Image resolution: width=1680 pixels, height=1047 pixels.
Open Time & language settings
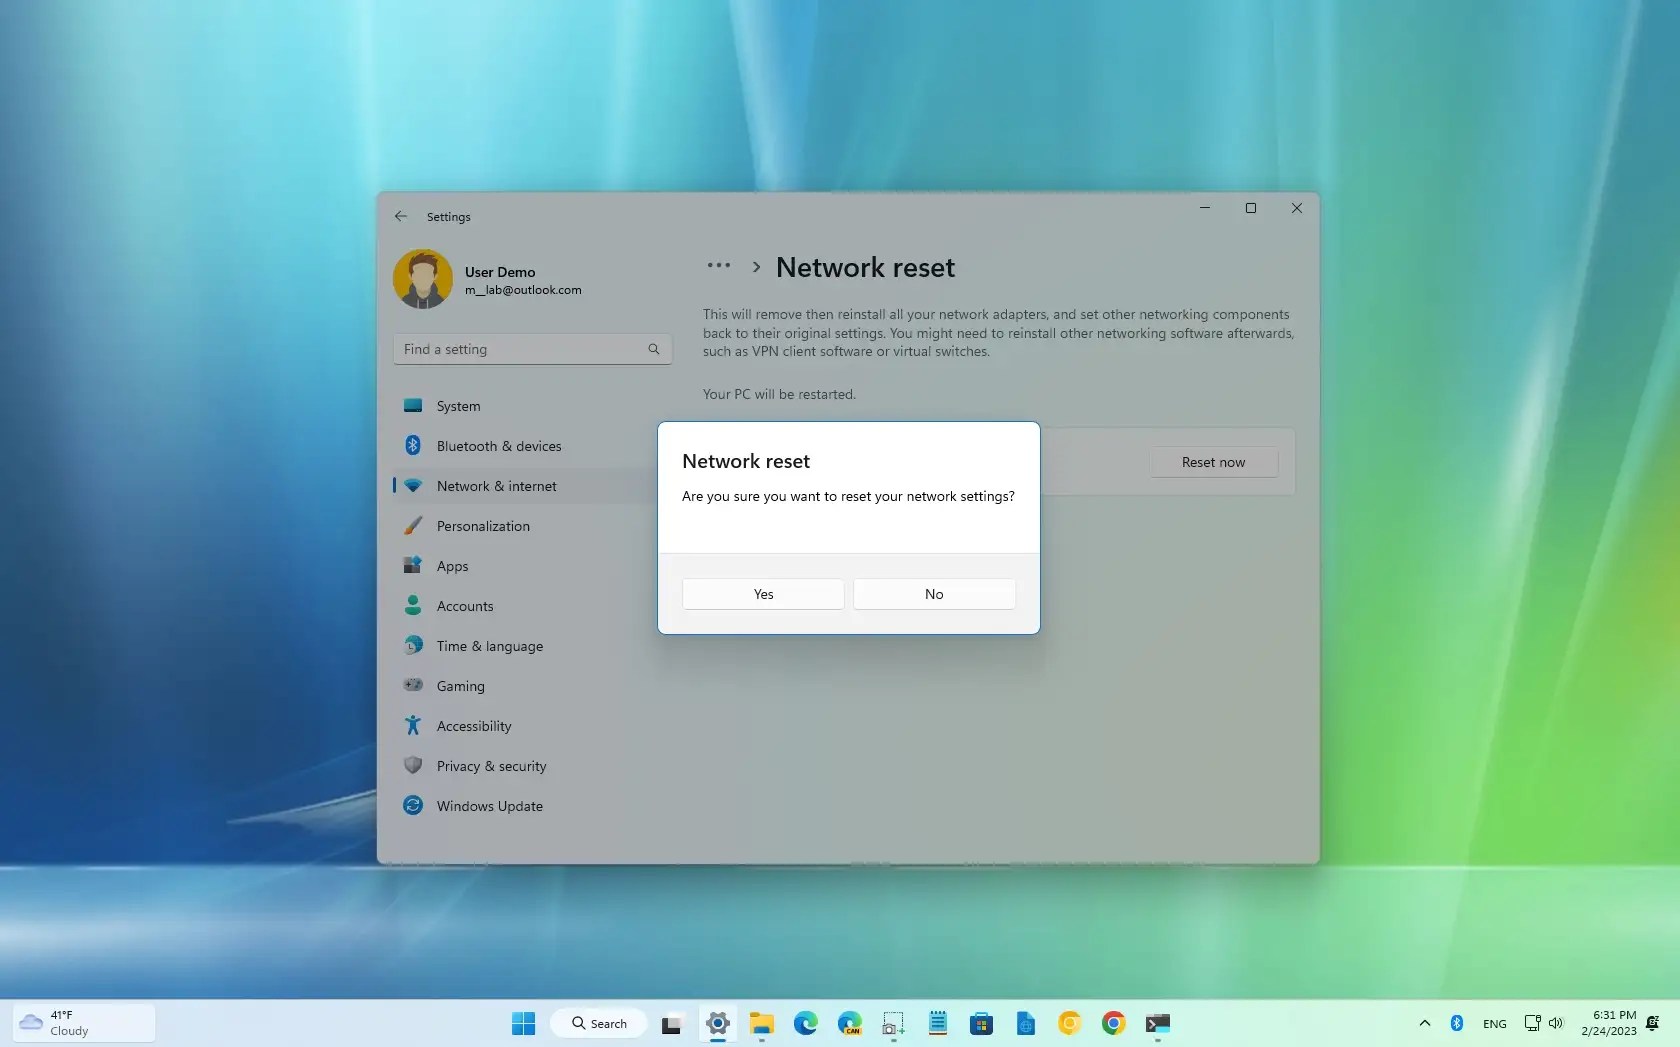(489, 645)
